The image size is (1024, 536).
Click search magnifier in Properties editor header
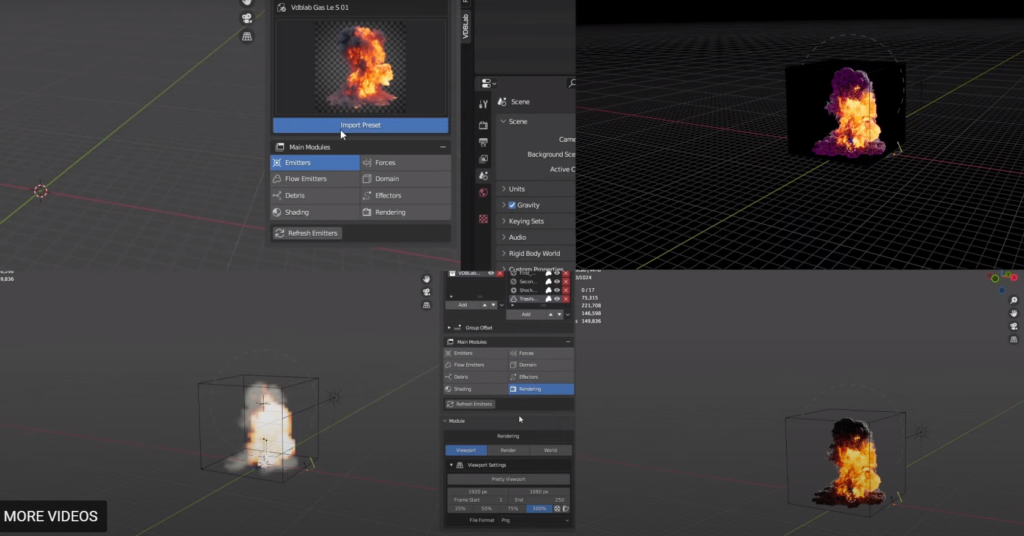[x=572, y=83]
